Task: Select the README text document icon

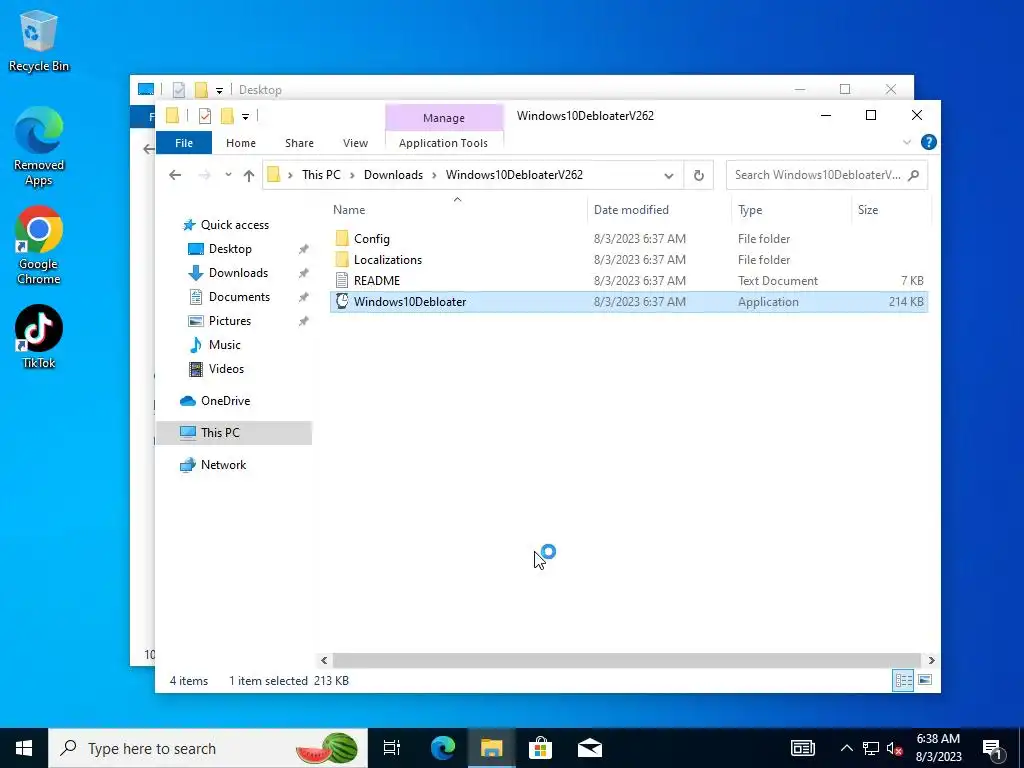Action: pos(342,280)
